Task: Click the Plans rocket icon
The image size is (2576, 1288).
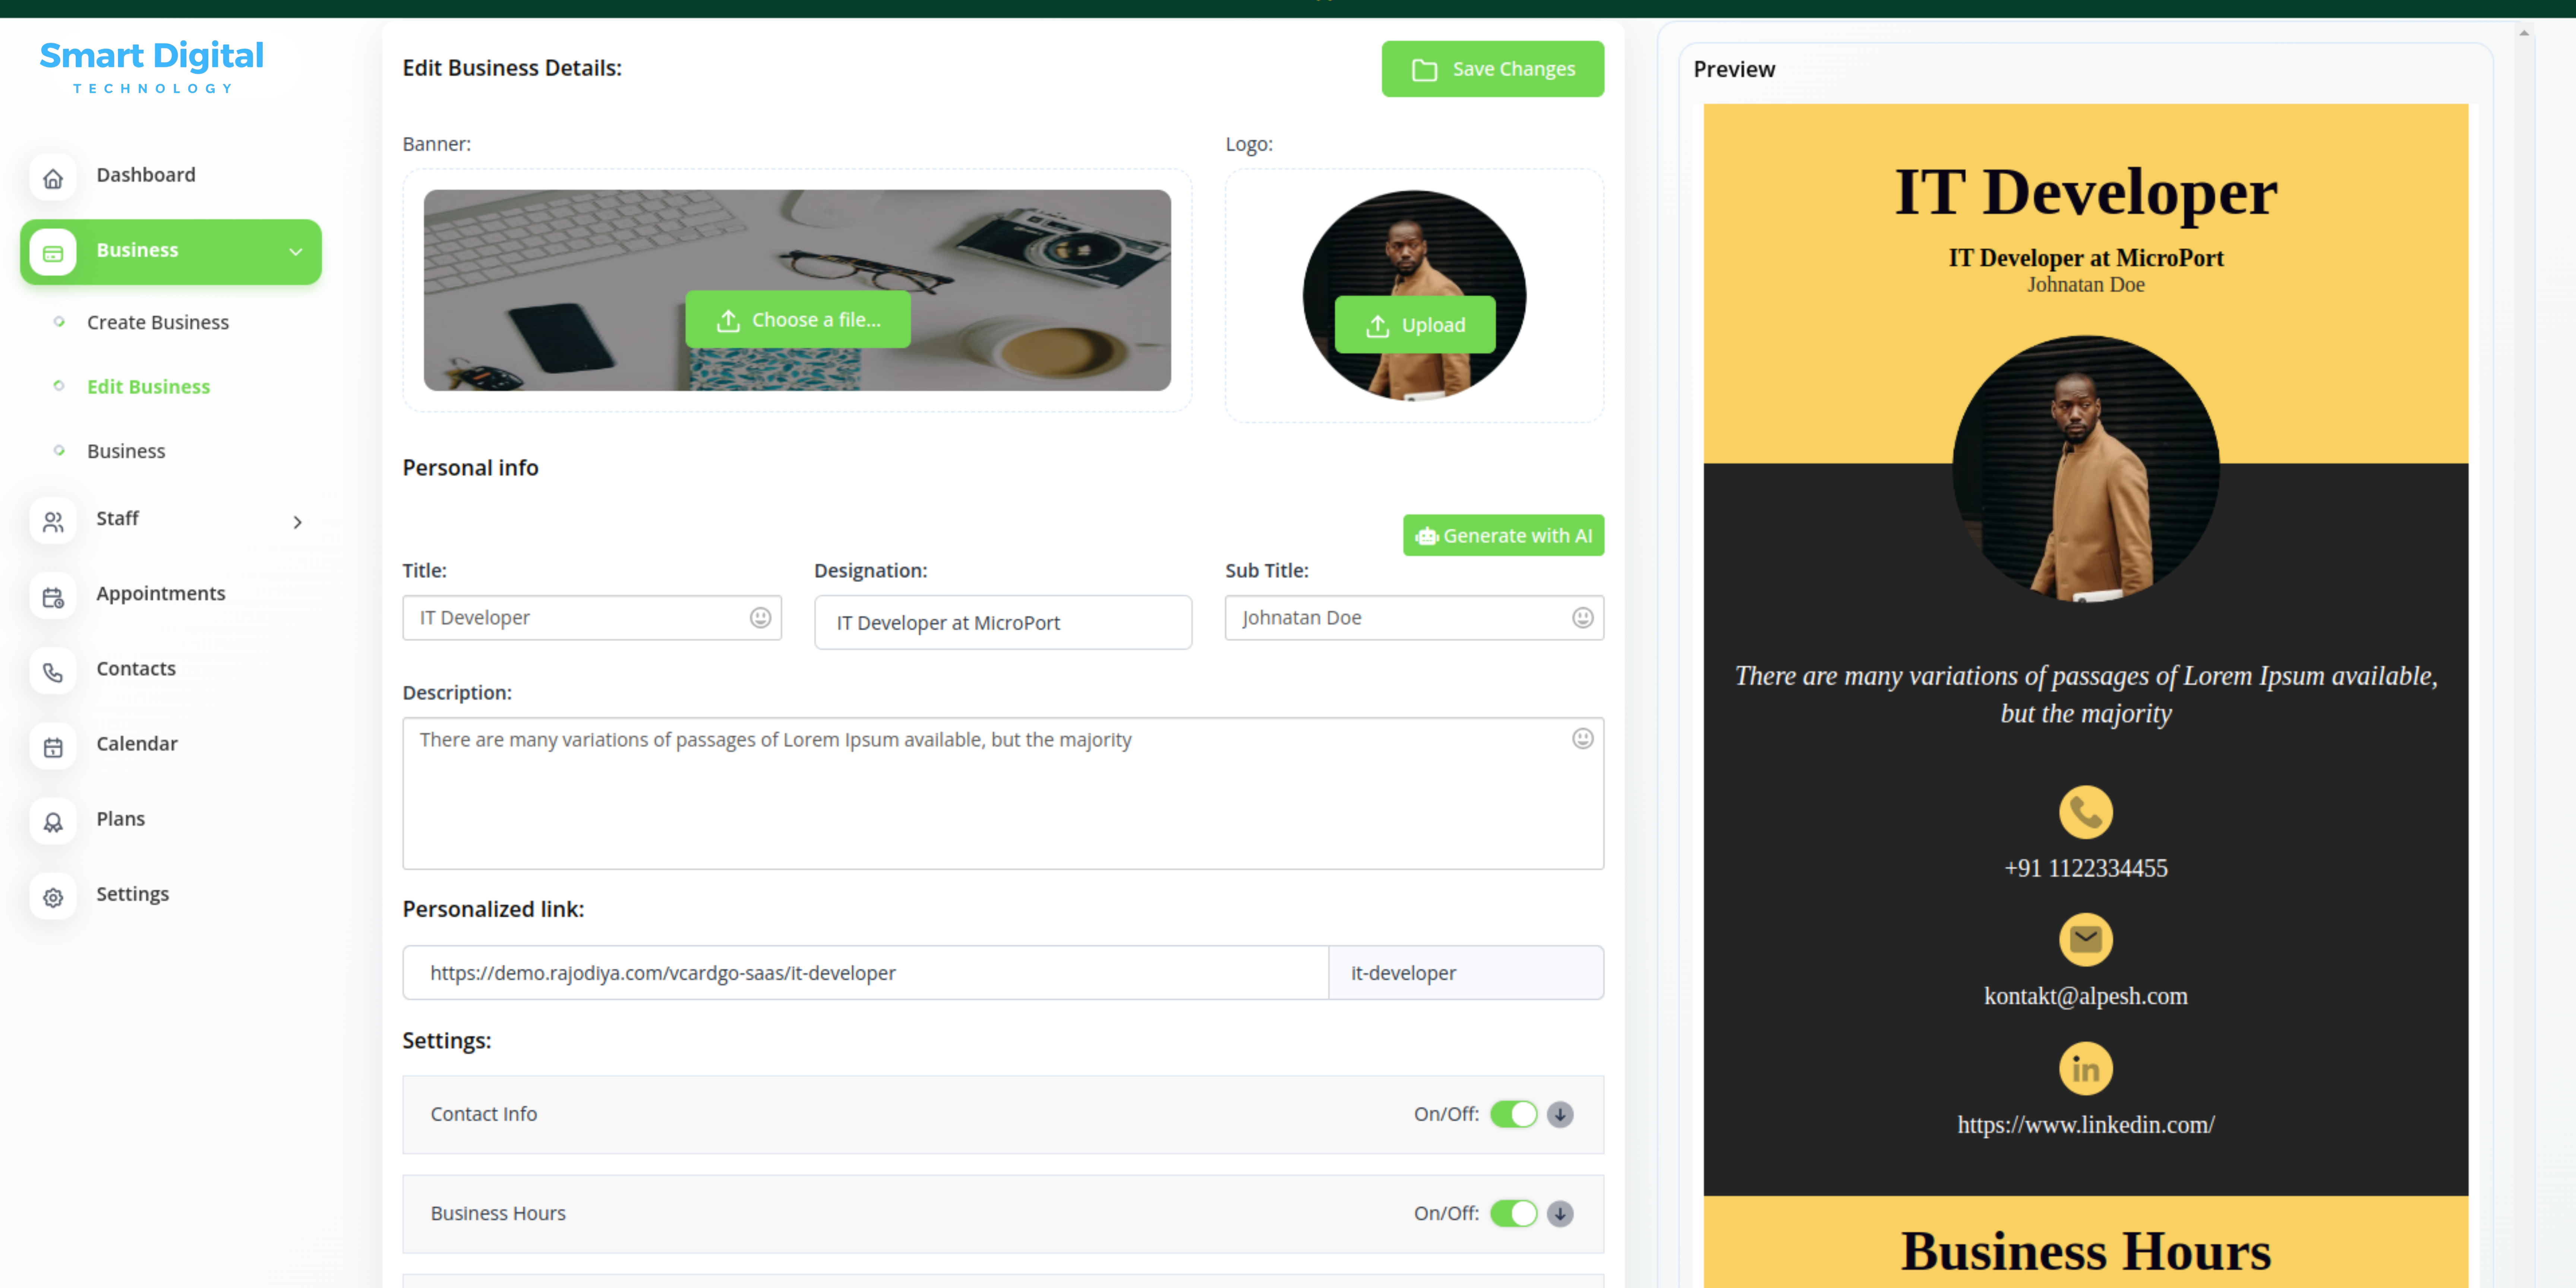Action: pos(53,822)
